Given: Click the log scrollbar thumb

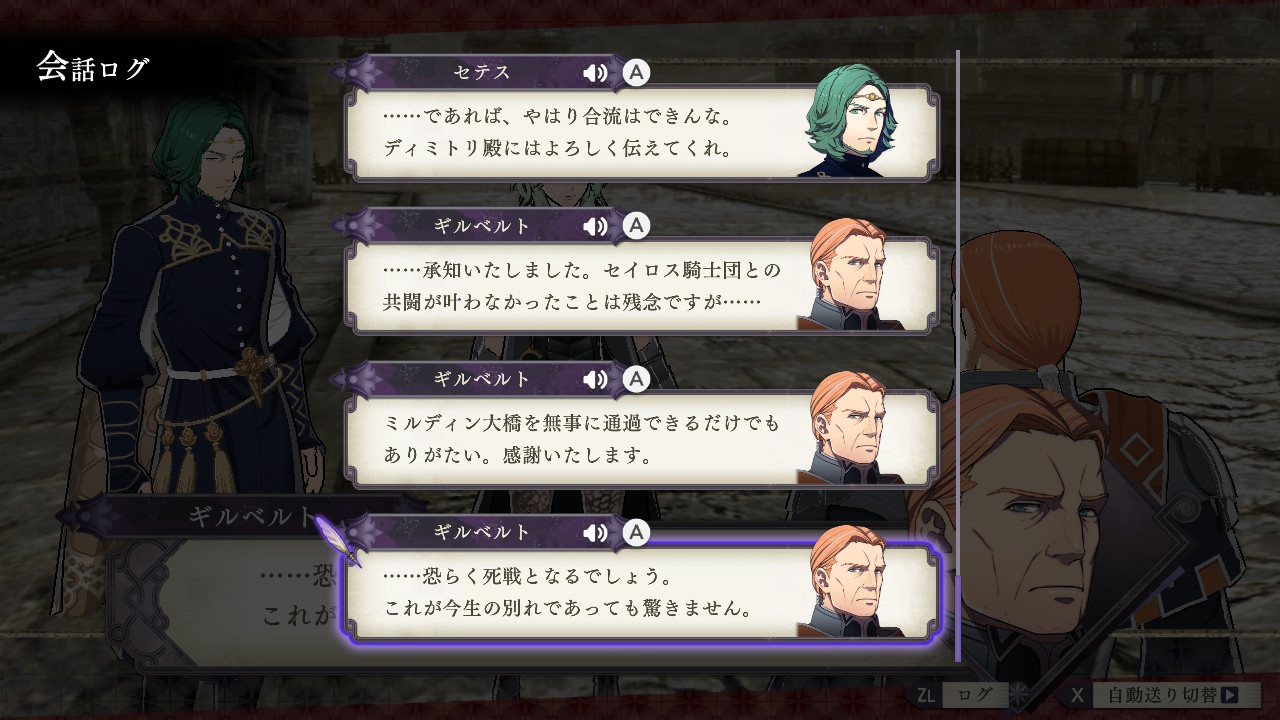Looking at the screenshot, I should [957, 618].
